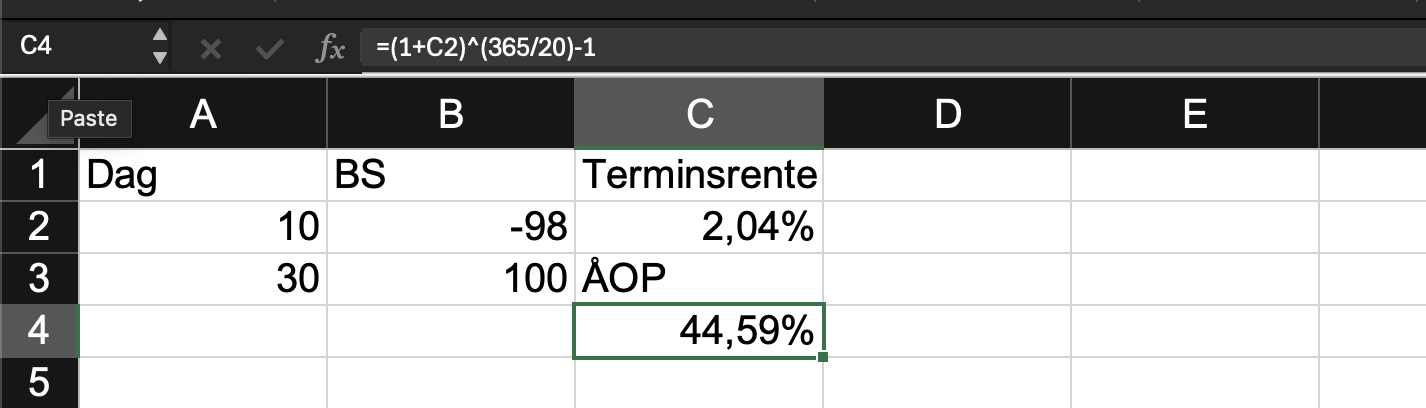Screen dimensions: 1426x408
Task: Select column C header
Action: pos(699,115)
